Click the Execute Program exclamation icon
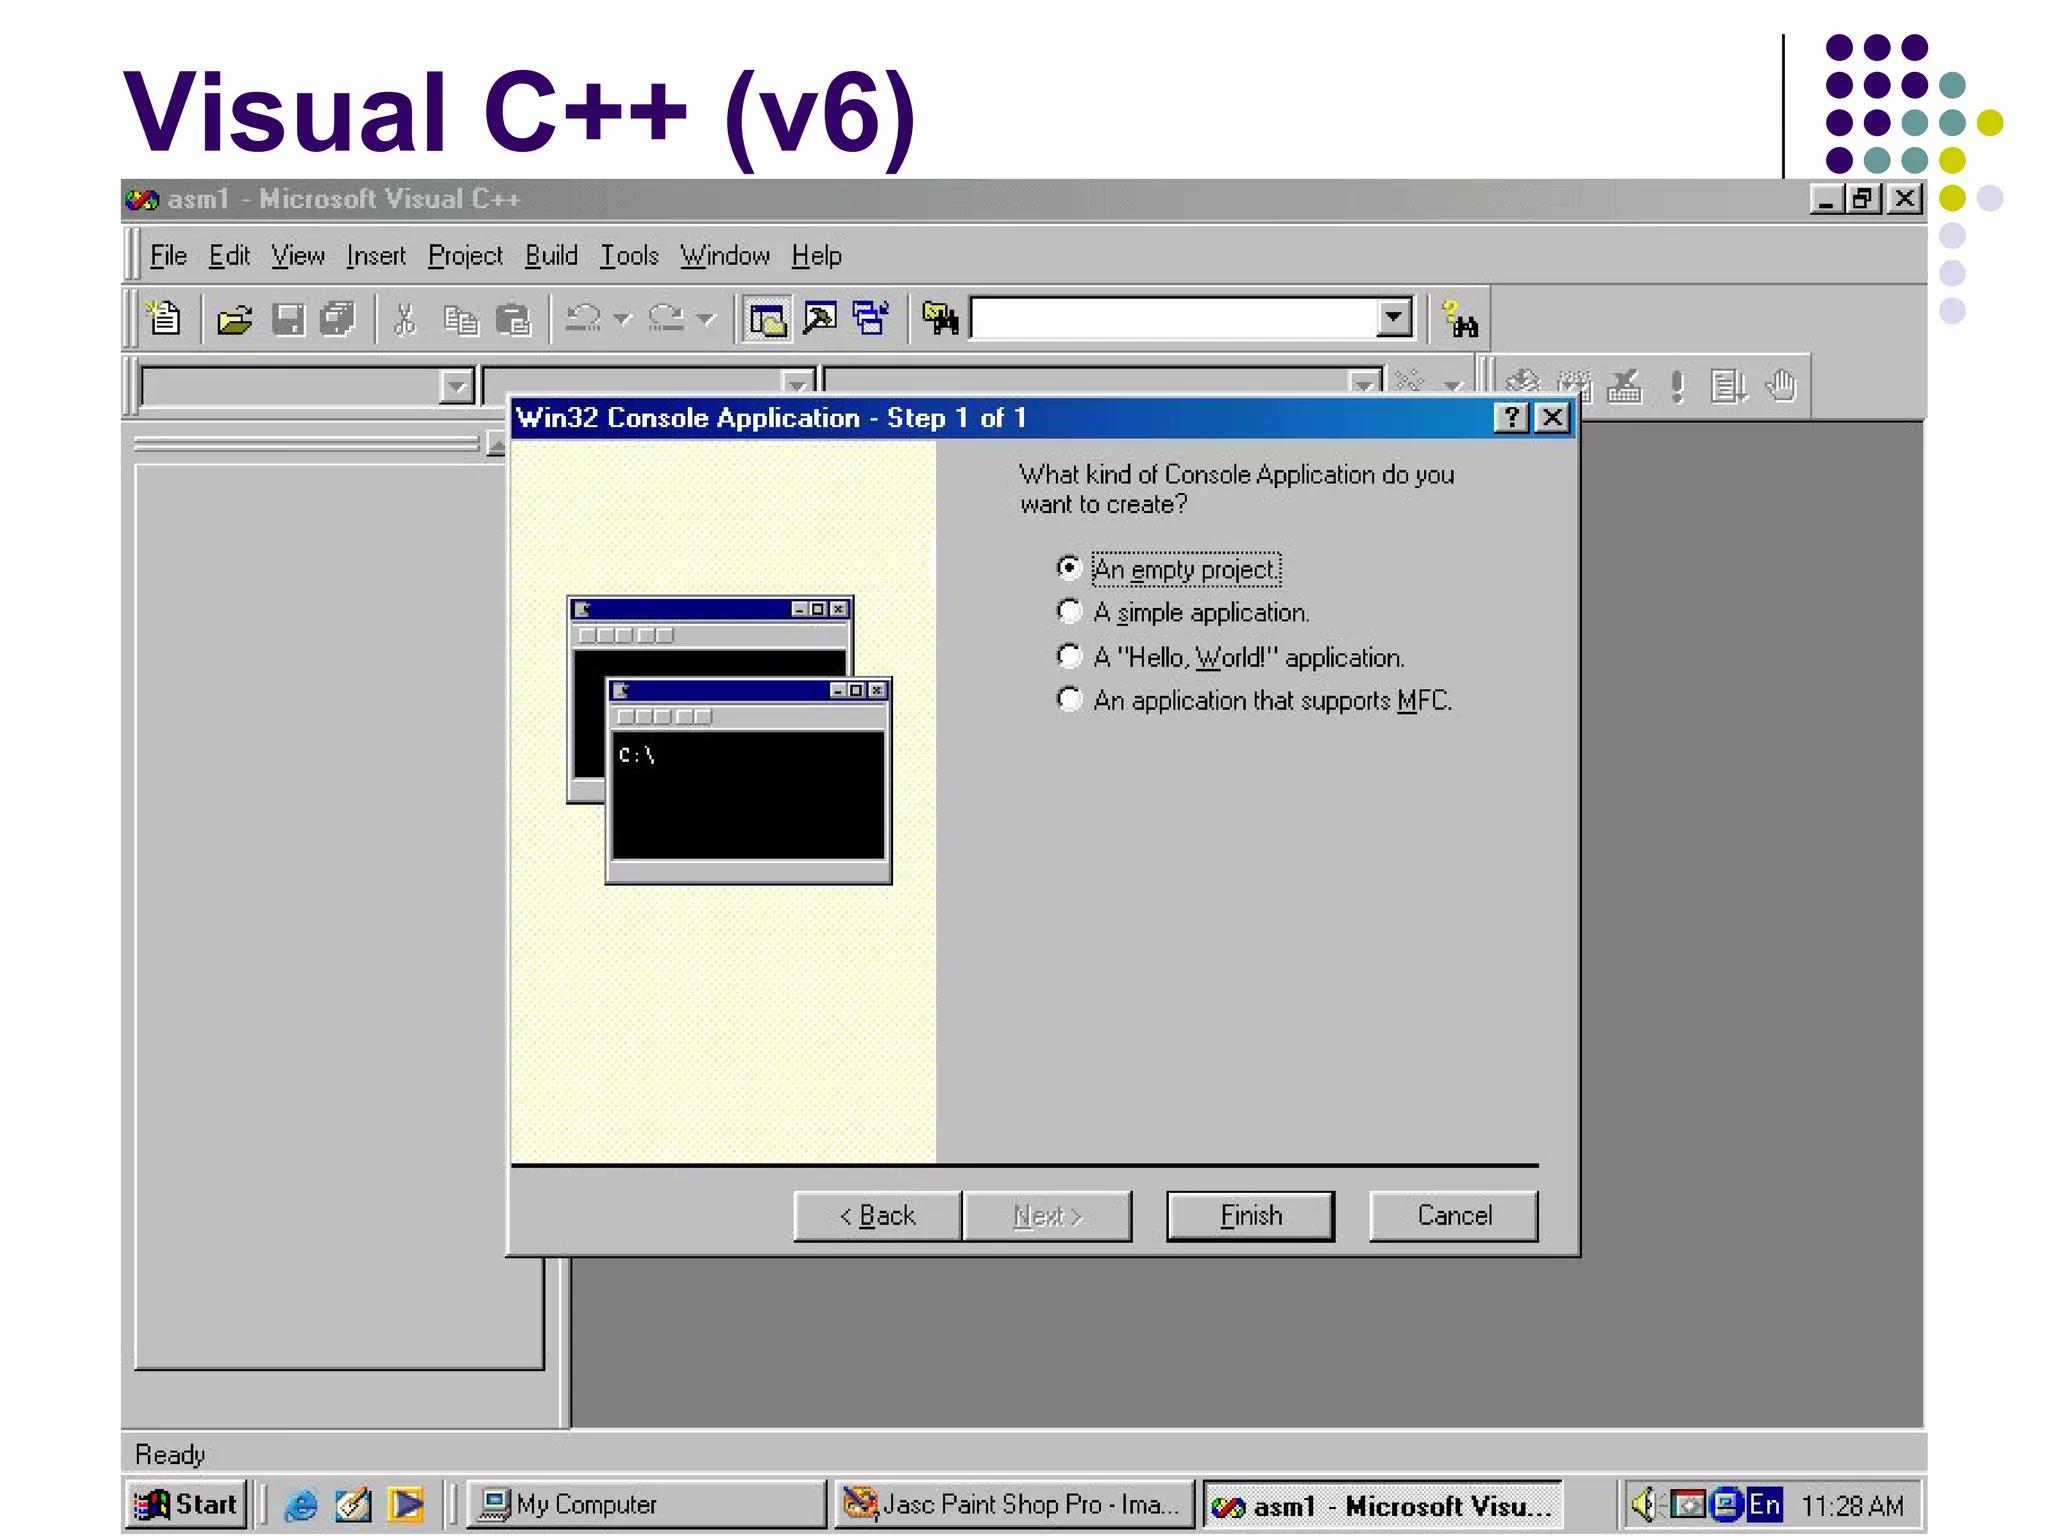The width and height of the screenshot is (2048, 1536). pyautogui.click(x=1678, y=385)
